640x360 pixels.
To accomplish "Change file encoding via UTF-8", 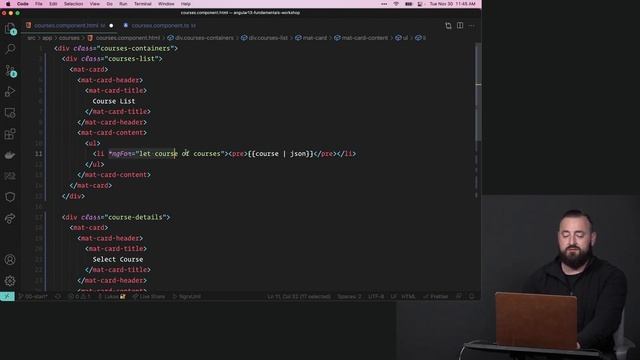I will [x=376, y=296].
